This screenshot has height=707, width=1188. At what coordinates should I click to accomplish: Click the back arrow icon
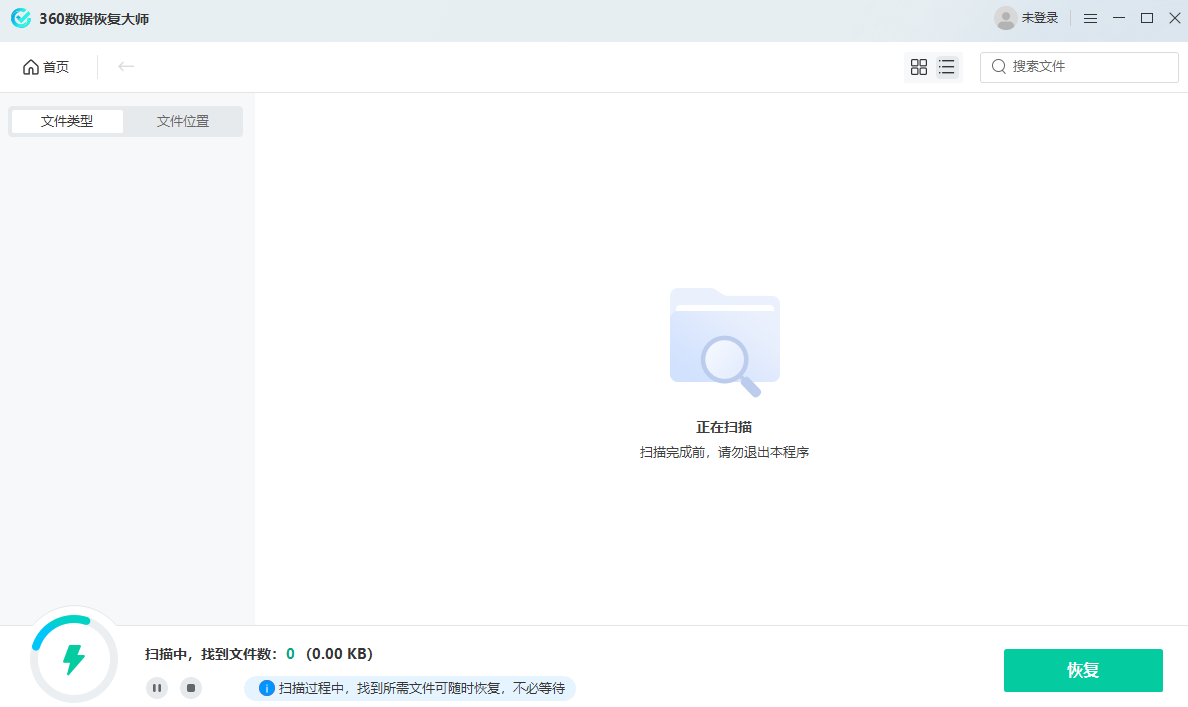126,66
